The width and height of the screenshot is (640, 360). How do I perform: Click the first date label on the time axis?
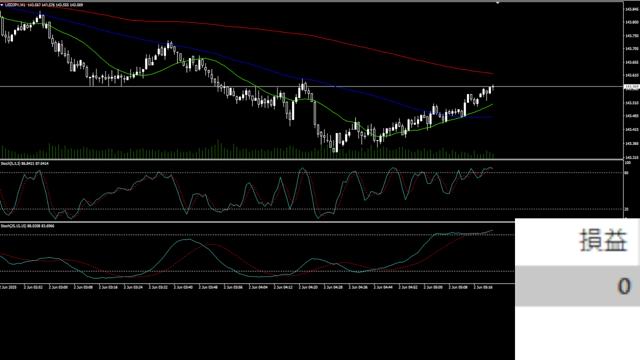pos(7,287)
